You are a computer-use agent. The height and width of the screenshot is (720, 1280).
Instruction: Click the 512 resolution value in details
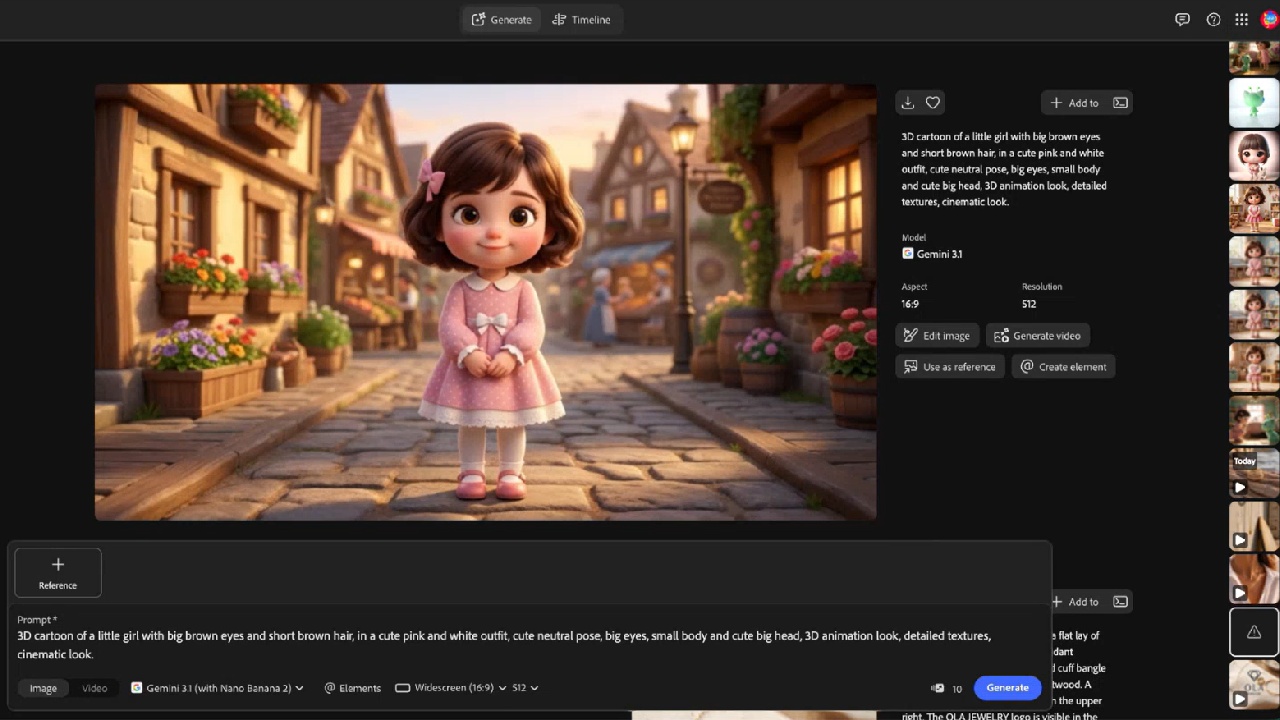click(1029, 304)
